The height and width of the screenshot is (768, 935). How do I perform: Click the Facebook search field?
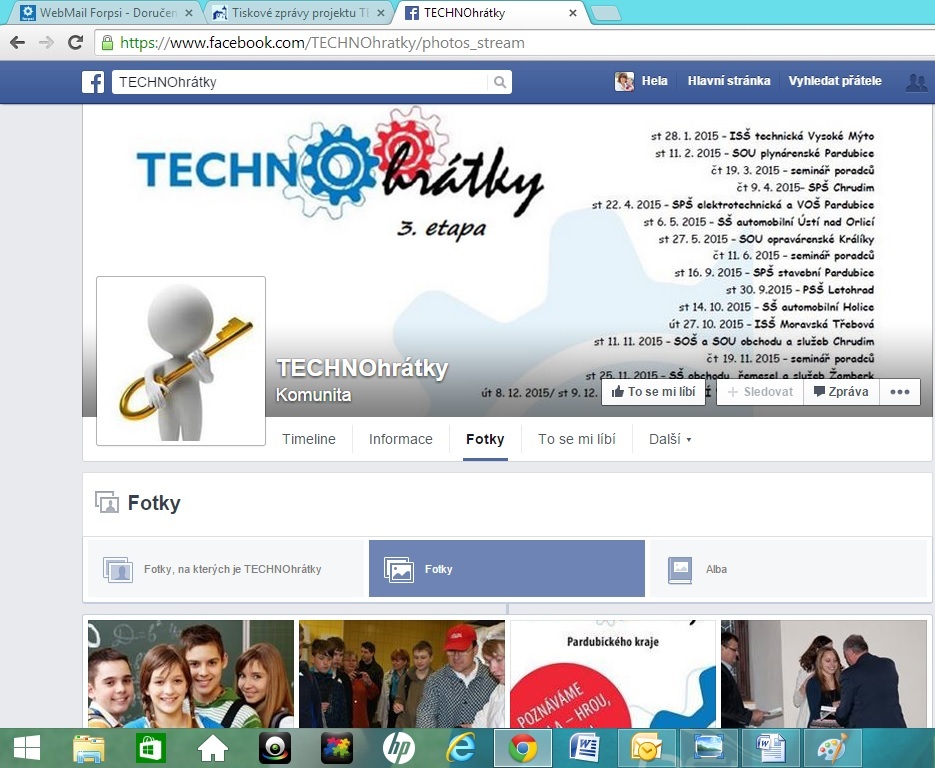click(300, 82)
